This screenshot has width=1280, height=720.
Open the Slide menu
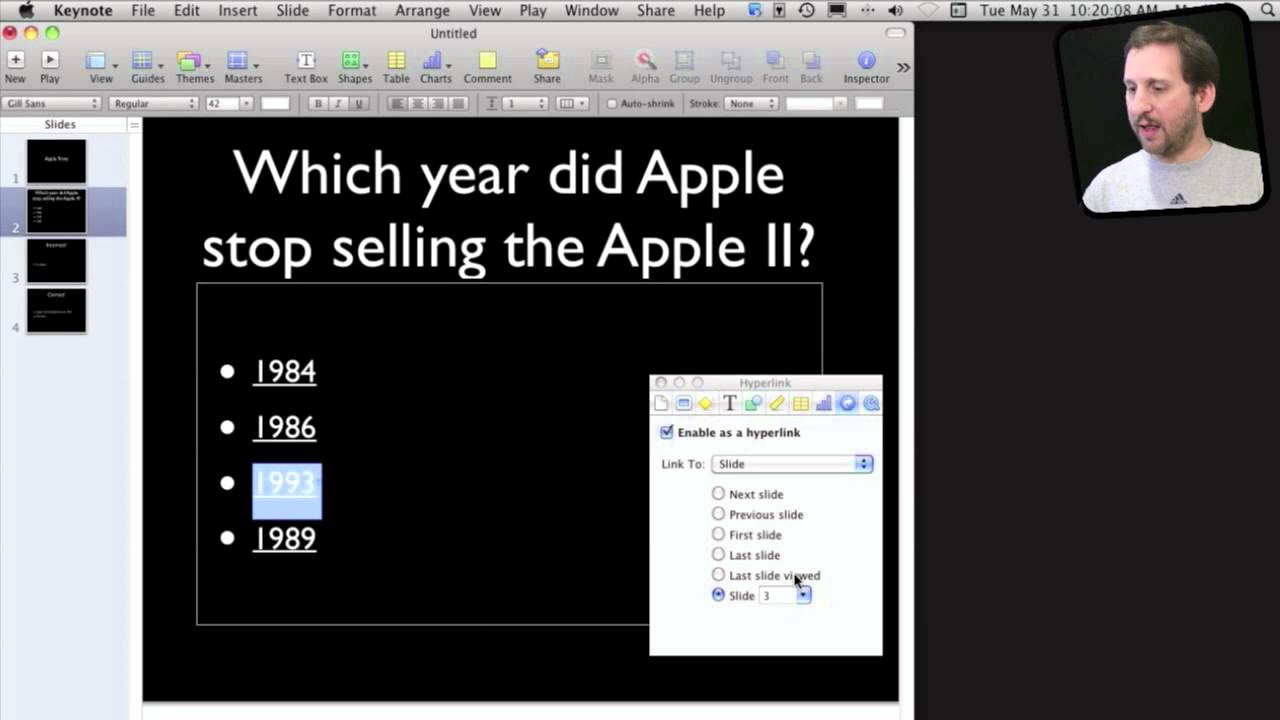(292, 10)
